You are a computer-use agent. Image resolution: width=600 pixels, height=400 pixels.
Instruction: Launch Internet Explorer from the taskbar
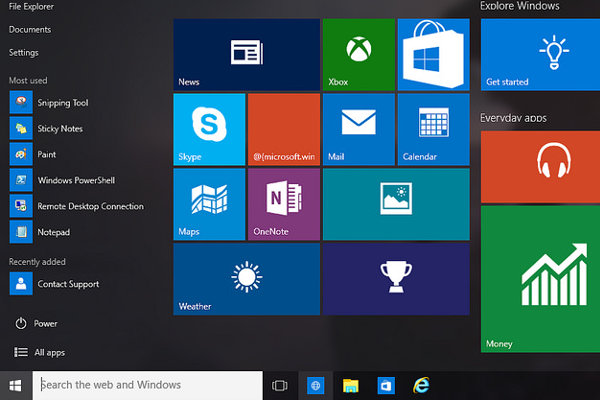[421, 385]
